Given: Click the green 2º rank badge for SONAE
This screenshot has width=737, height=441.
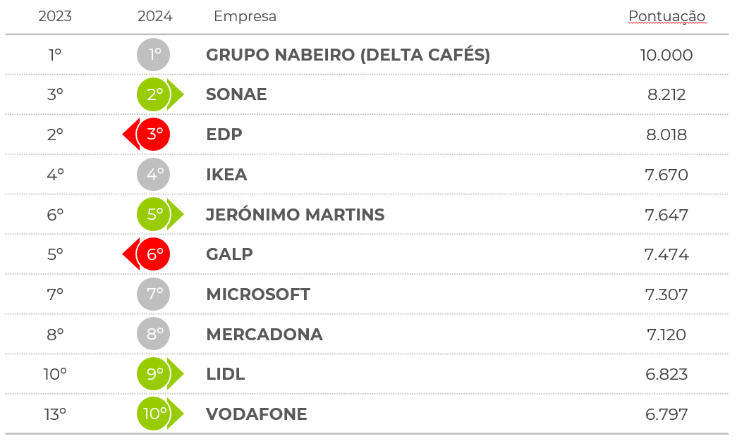Looking at the screenshot, I should pyautogui.click(x=155, y=95).
